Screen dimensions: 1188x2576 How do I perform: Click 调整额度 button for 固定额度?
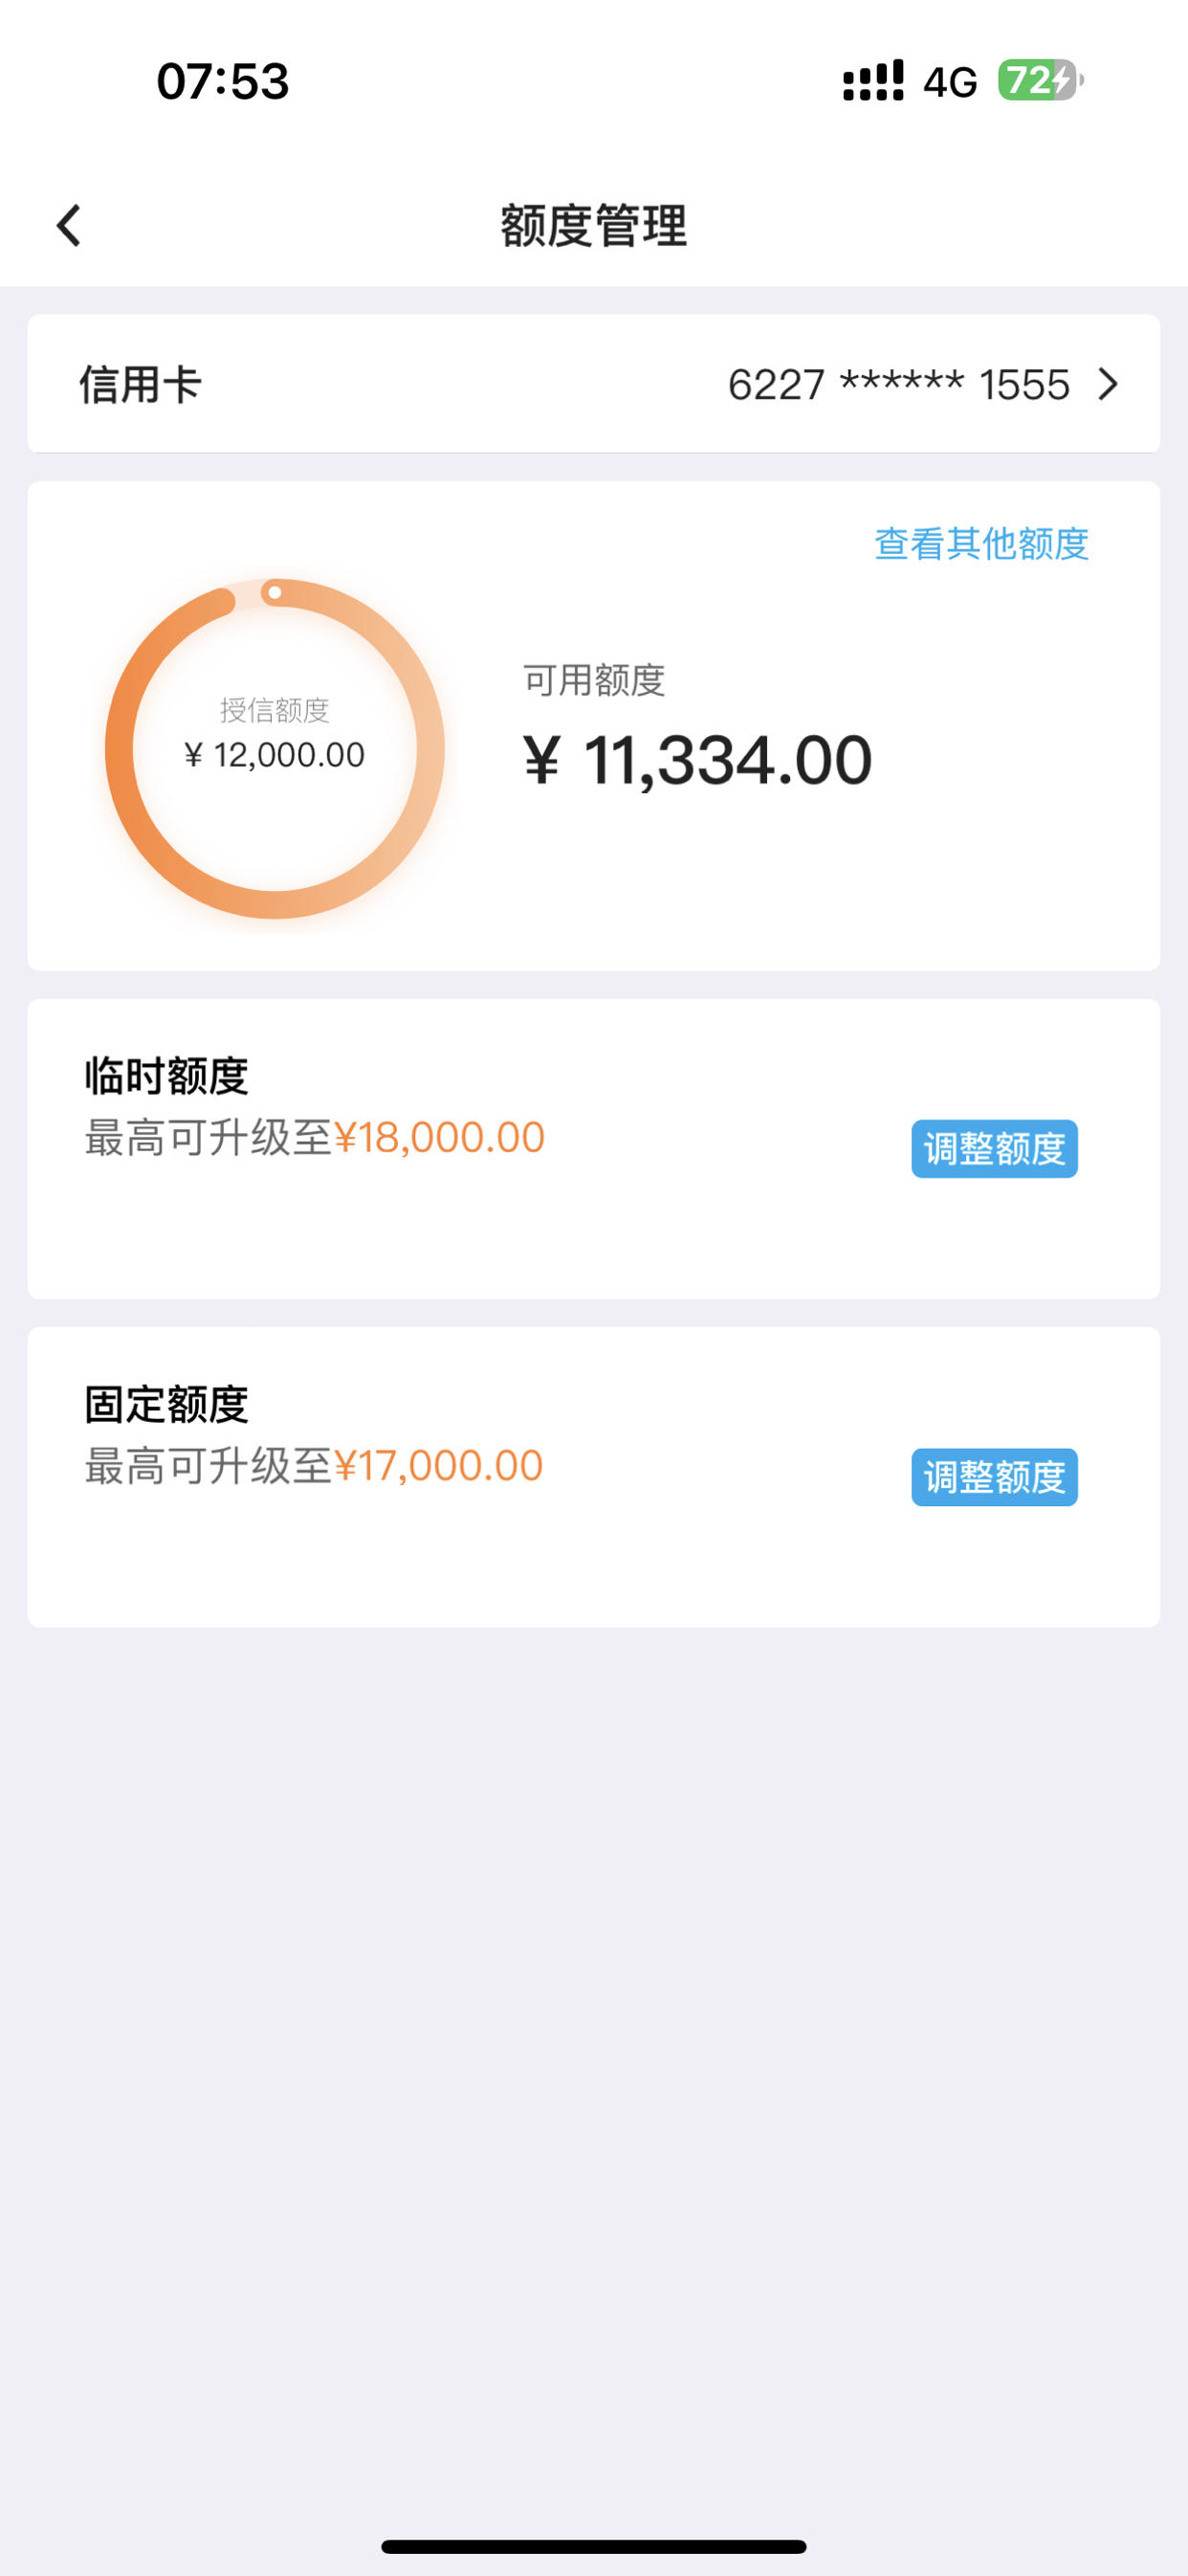994,1476
